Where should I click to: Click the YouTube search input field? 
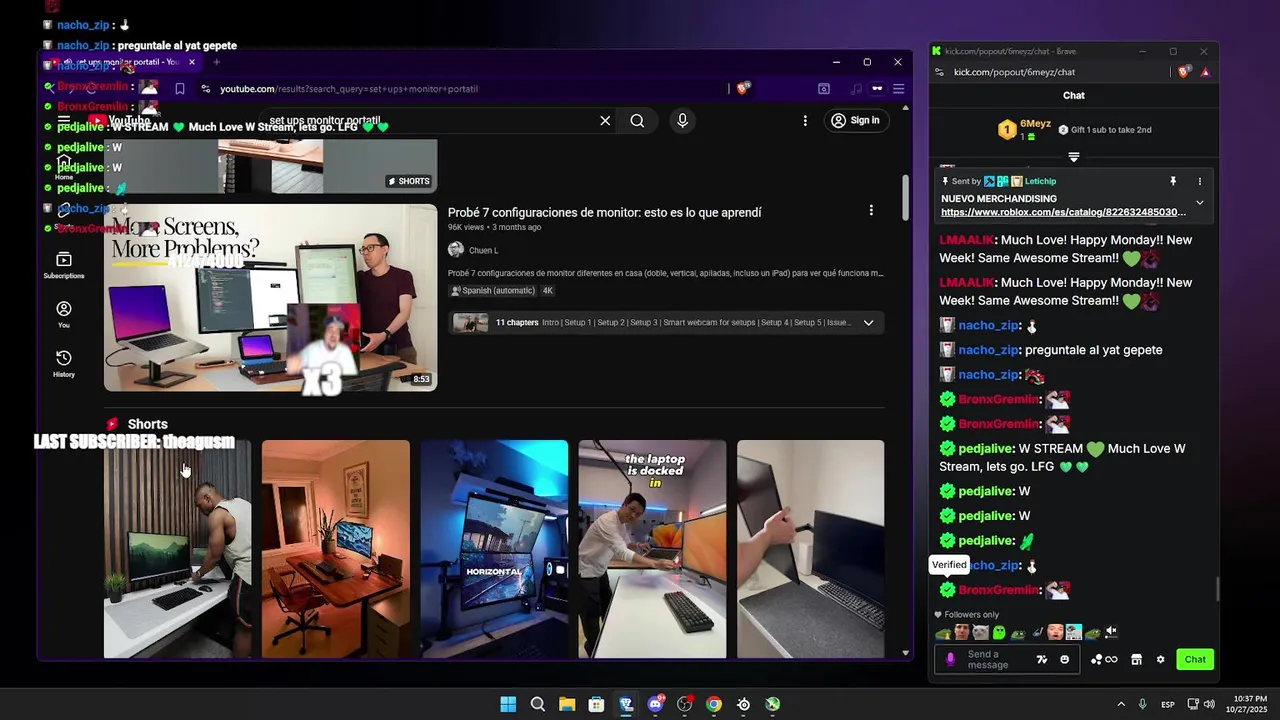pyautogui.click(x=430, y=120)
